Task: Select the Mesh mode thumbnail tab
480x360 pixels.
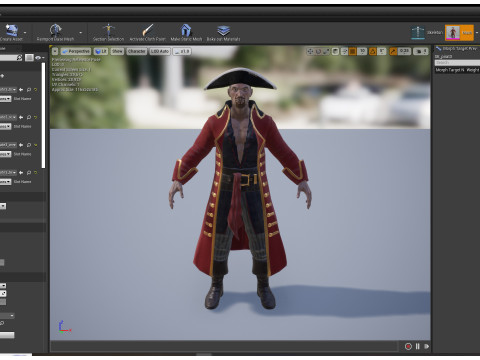Action: [459, 33]
